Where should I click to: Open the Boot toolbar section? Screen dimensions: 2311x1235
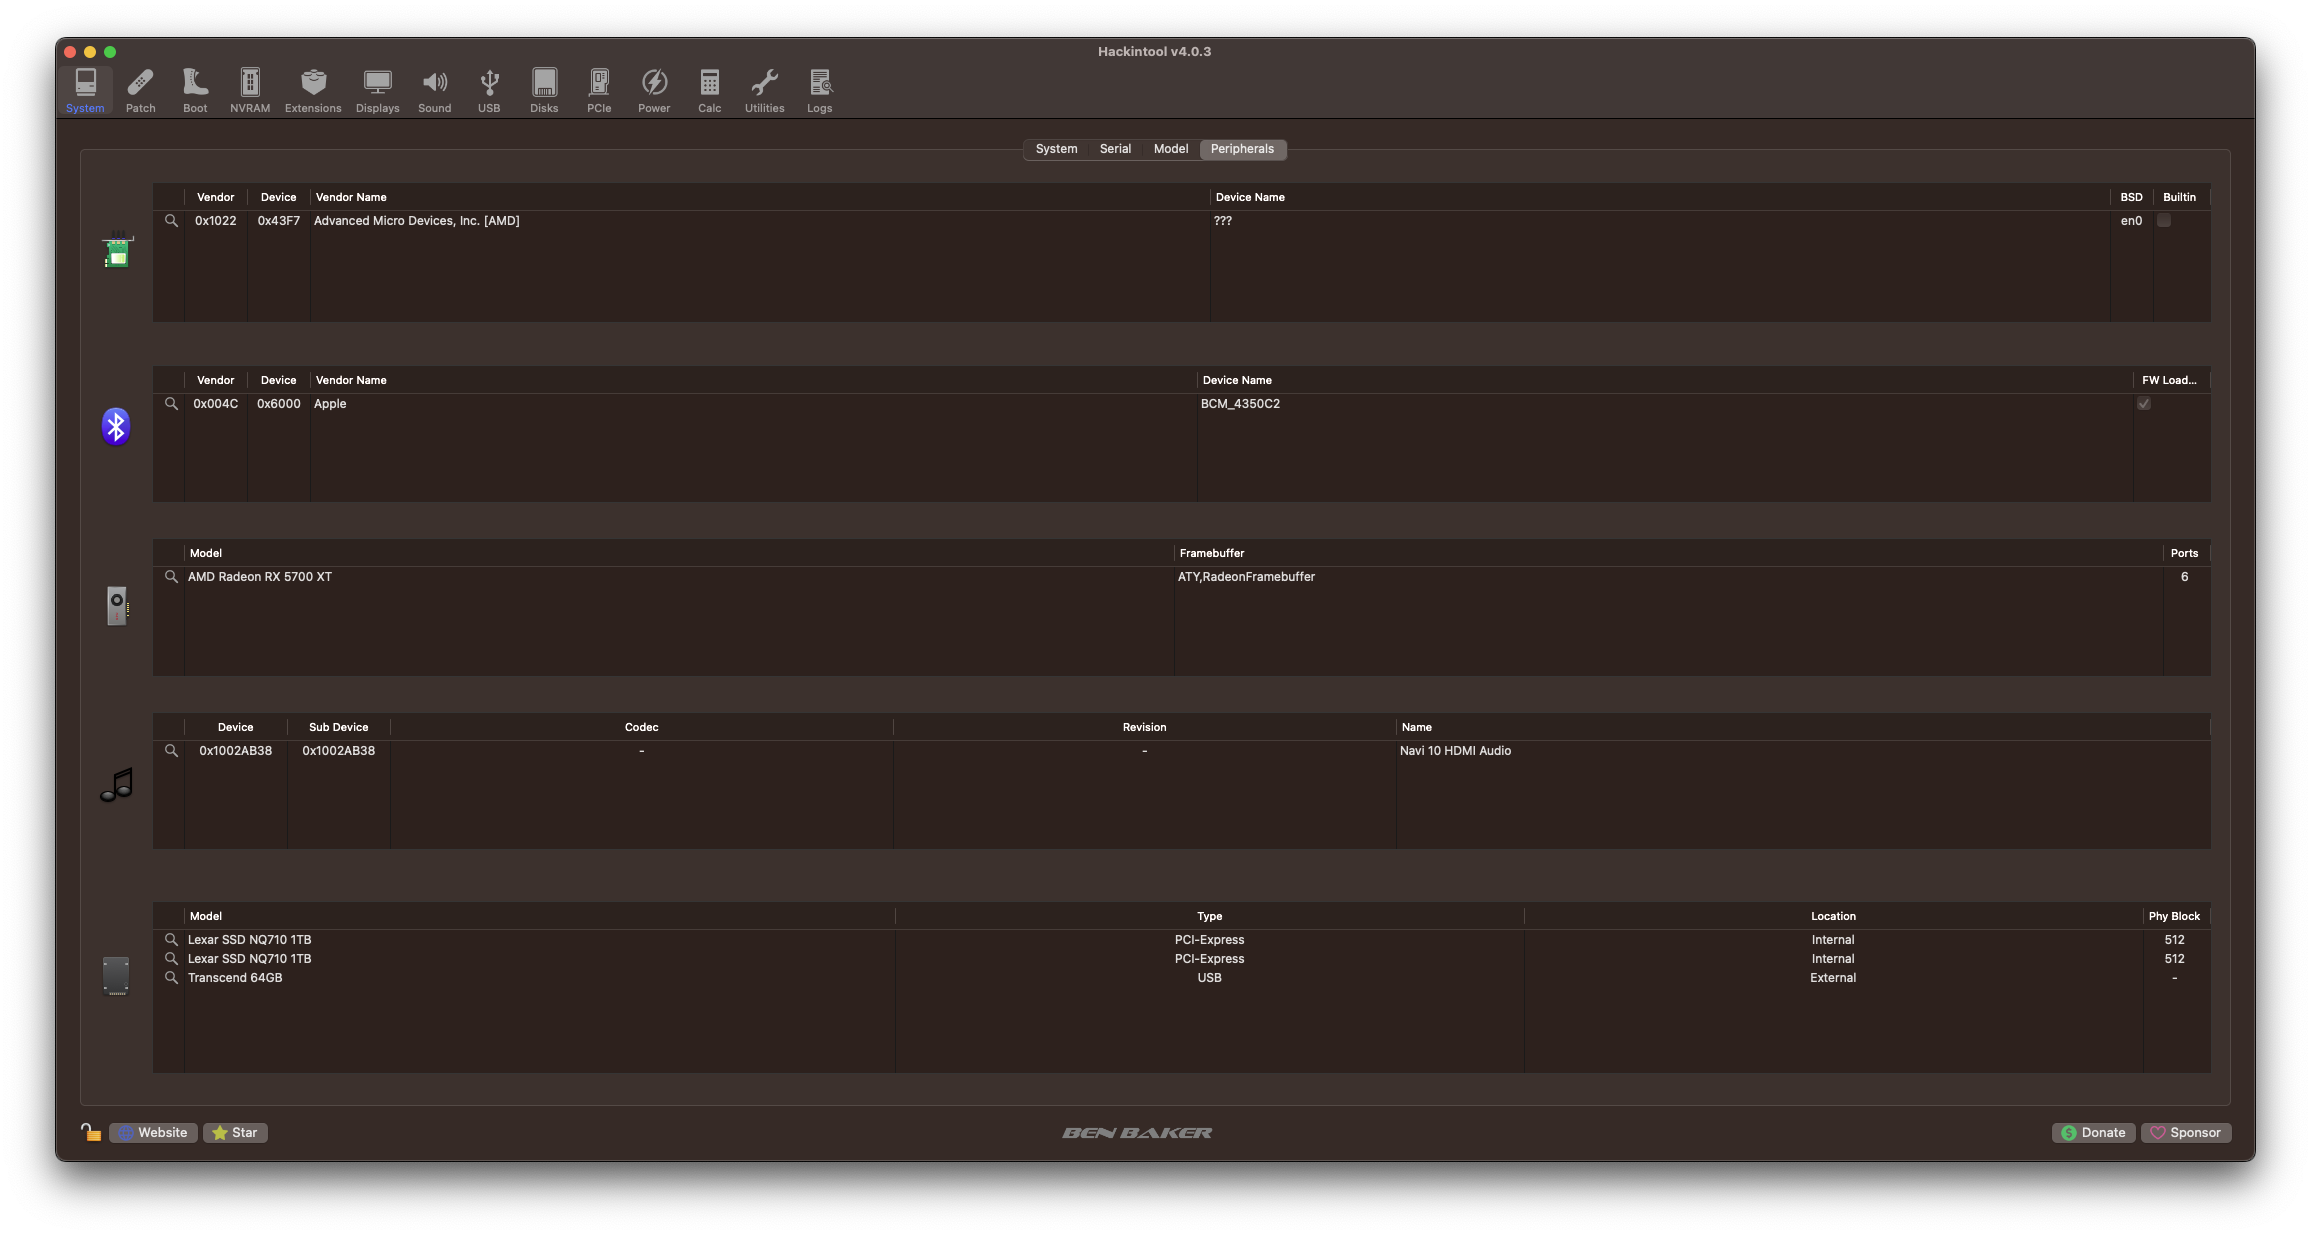pos(195,90)
